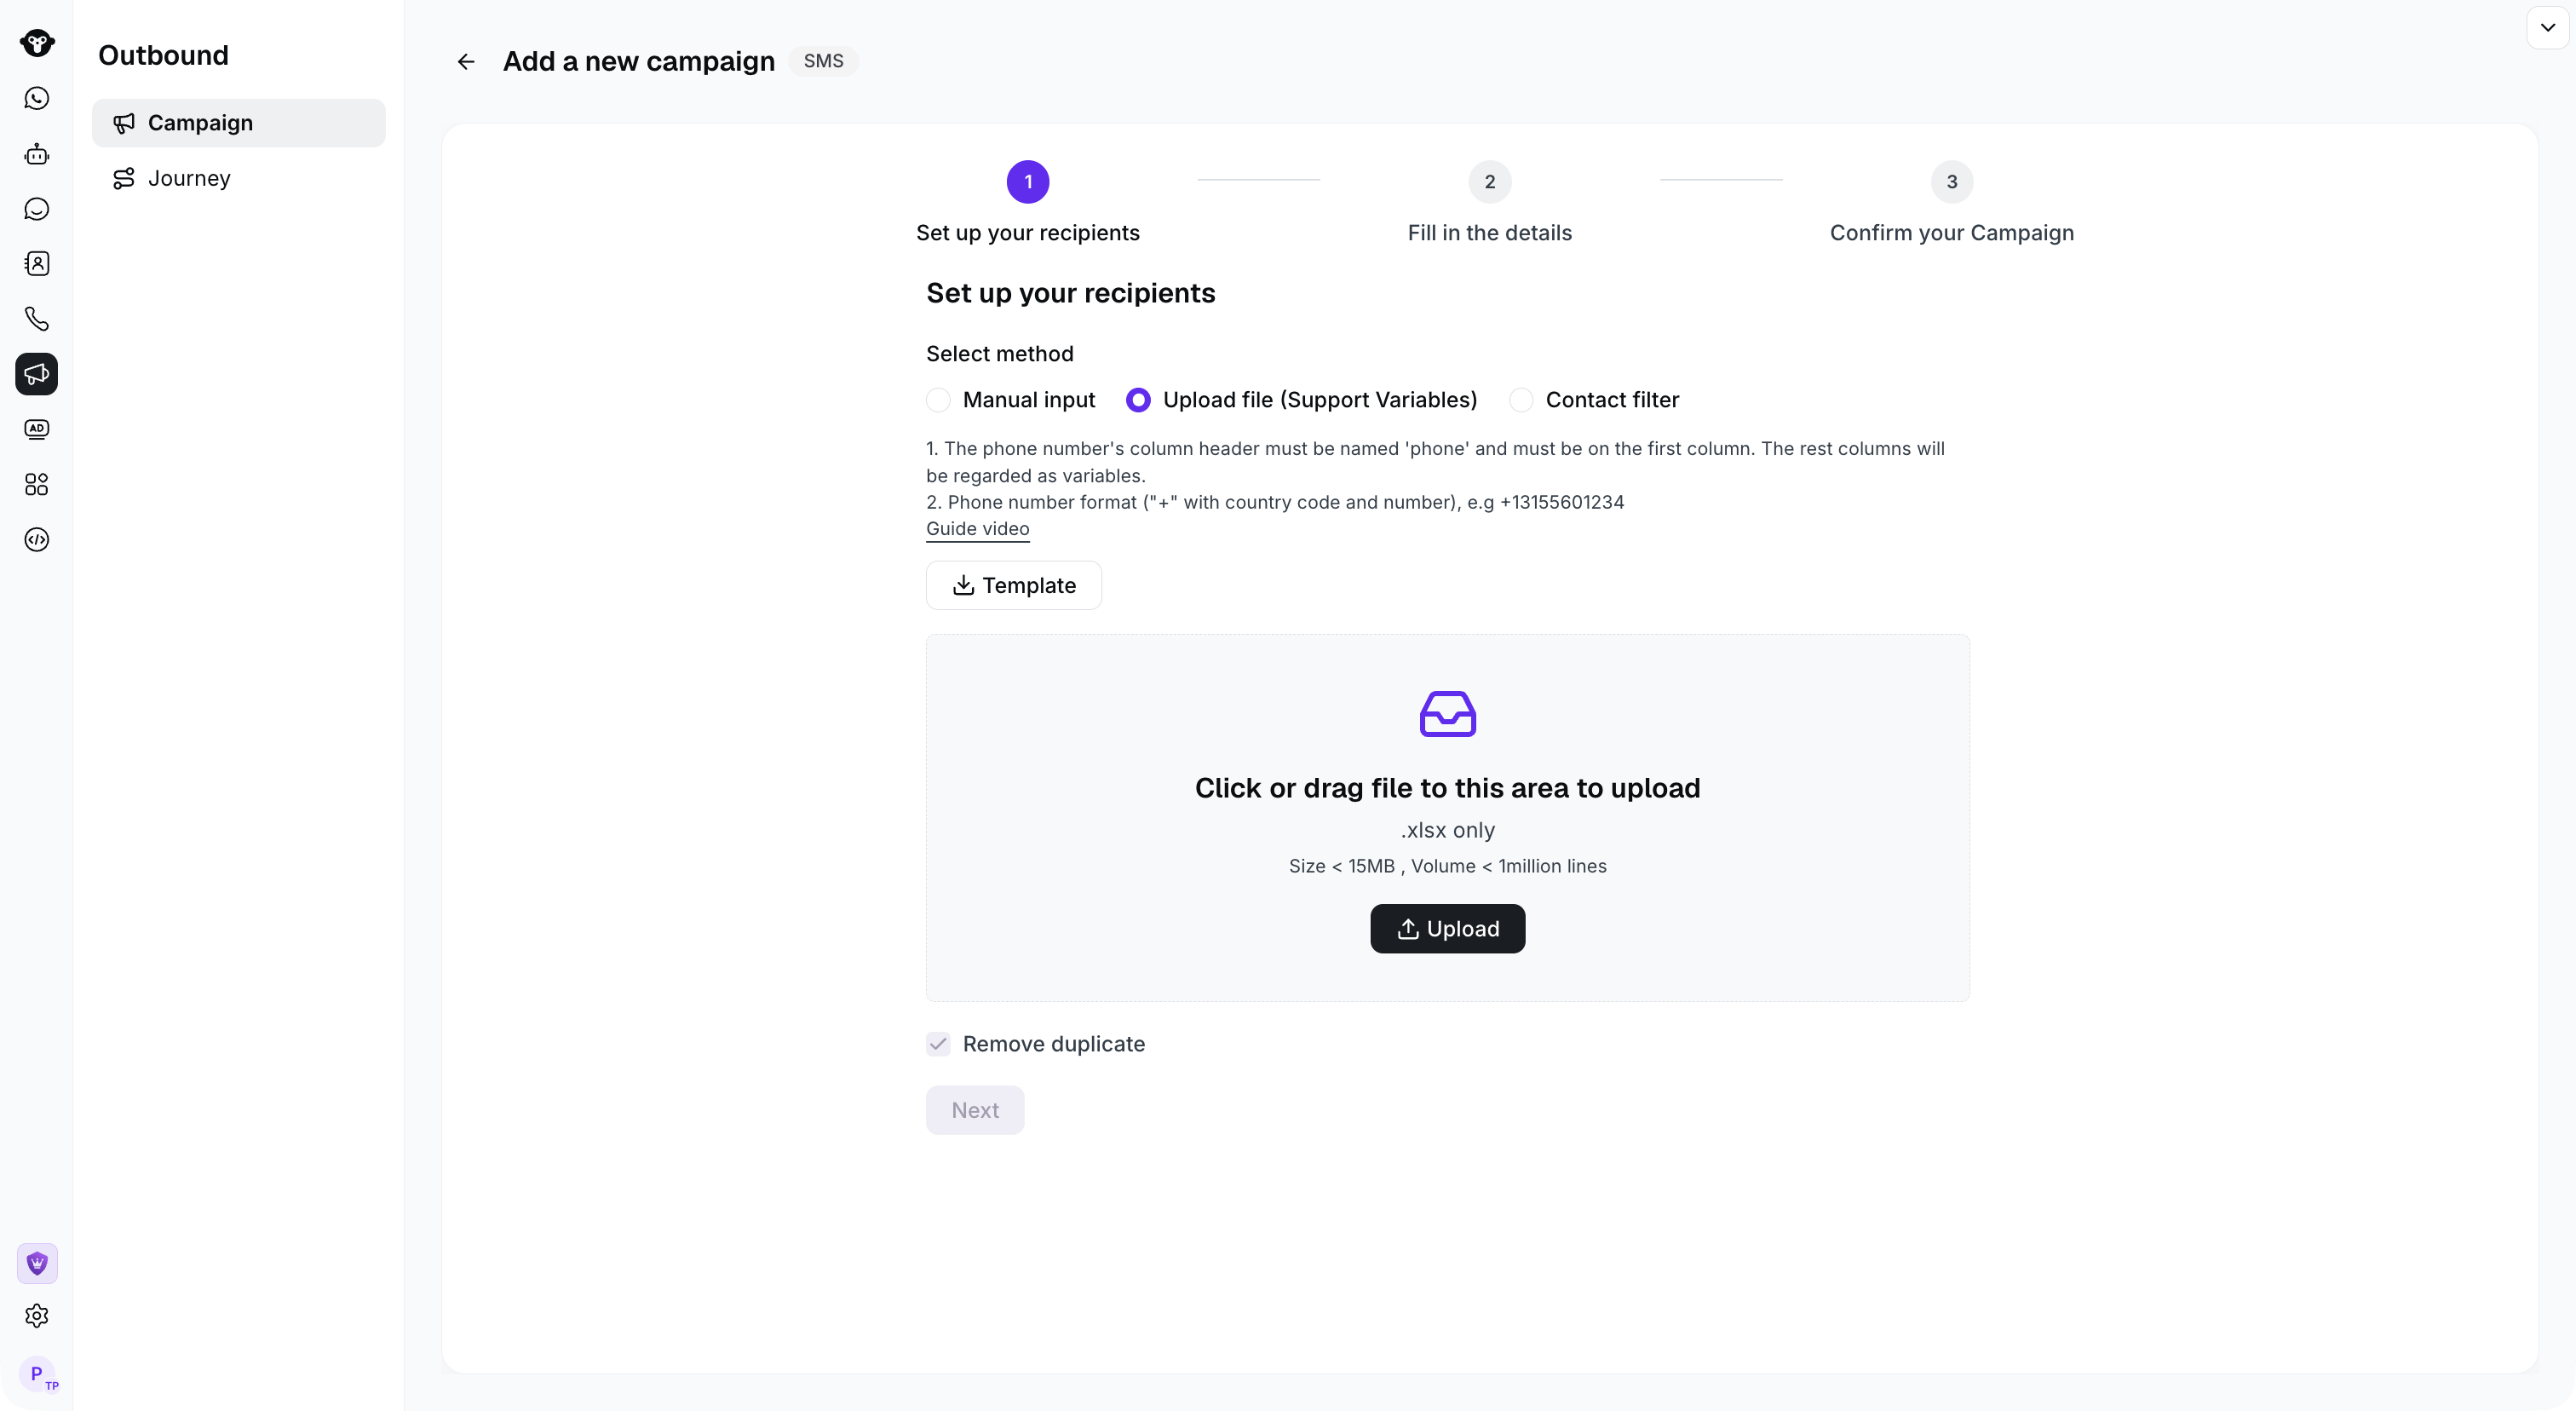Click the black Upload button

coord(1447,929)
